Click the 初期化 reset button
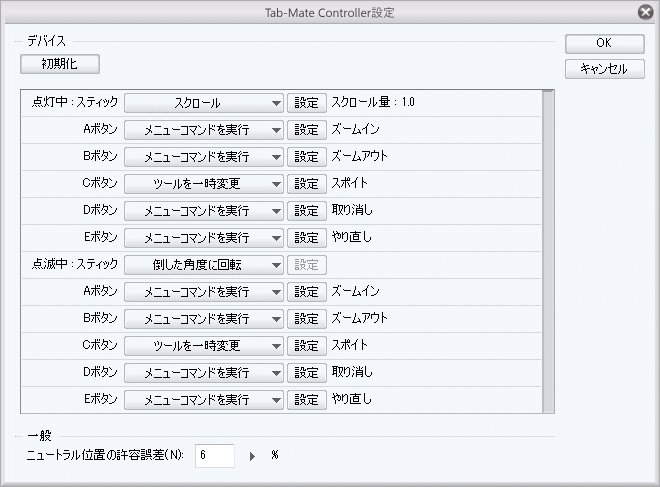Image resolution: width=660 pixels, height=487 pixels. 60,64
